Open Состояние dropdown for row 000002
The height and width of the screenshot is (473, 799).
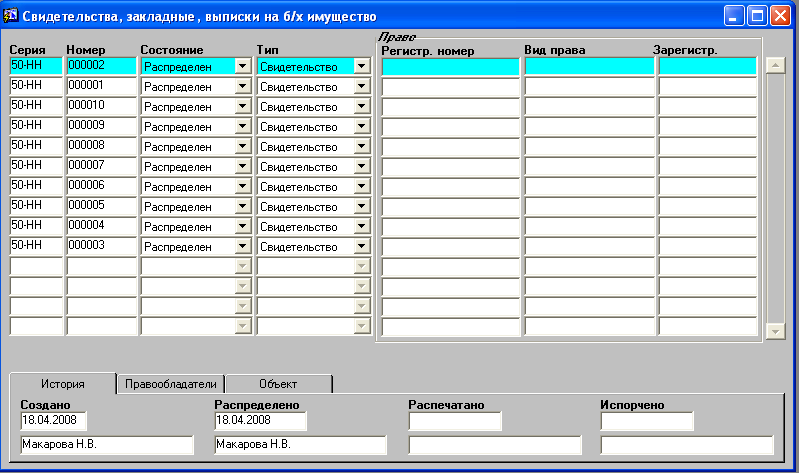pos(243,66)
